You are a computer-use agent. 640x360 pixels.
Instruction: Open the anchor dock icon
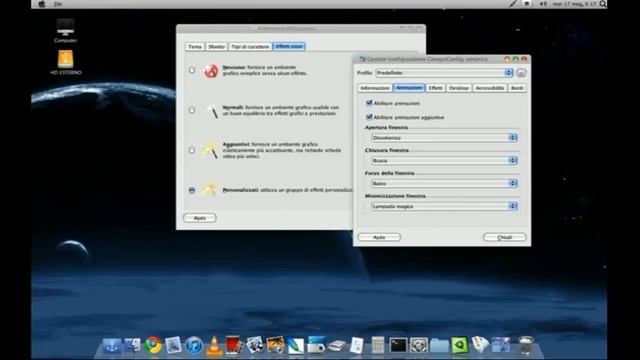pos(112,346)
